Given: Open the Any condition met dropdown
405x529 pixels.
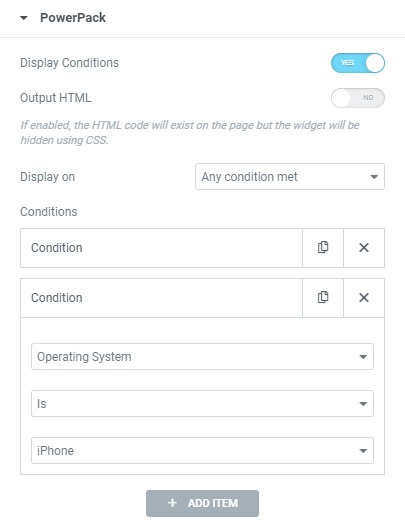Looking at the screenshot, I should pos(290,176).
